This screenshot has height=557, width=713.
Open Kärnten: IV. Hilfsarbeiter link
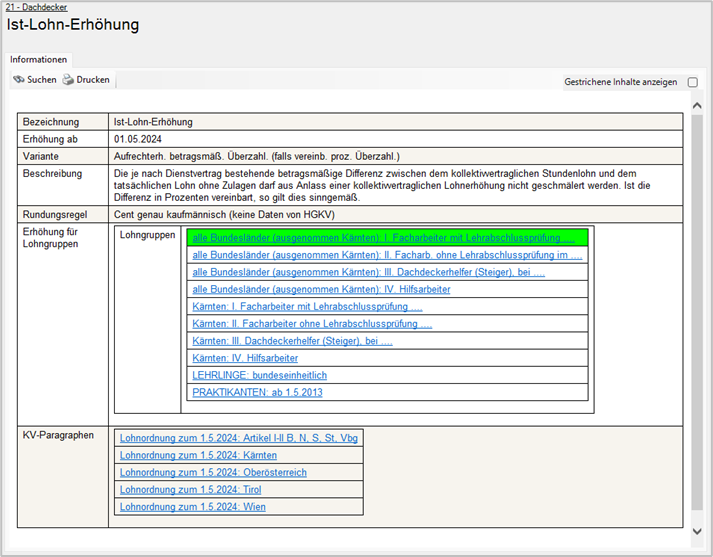click(245, 358)
